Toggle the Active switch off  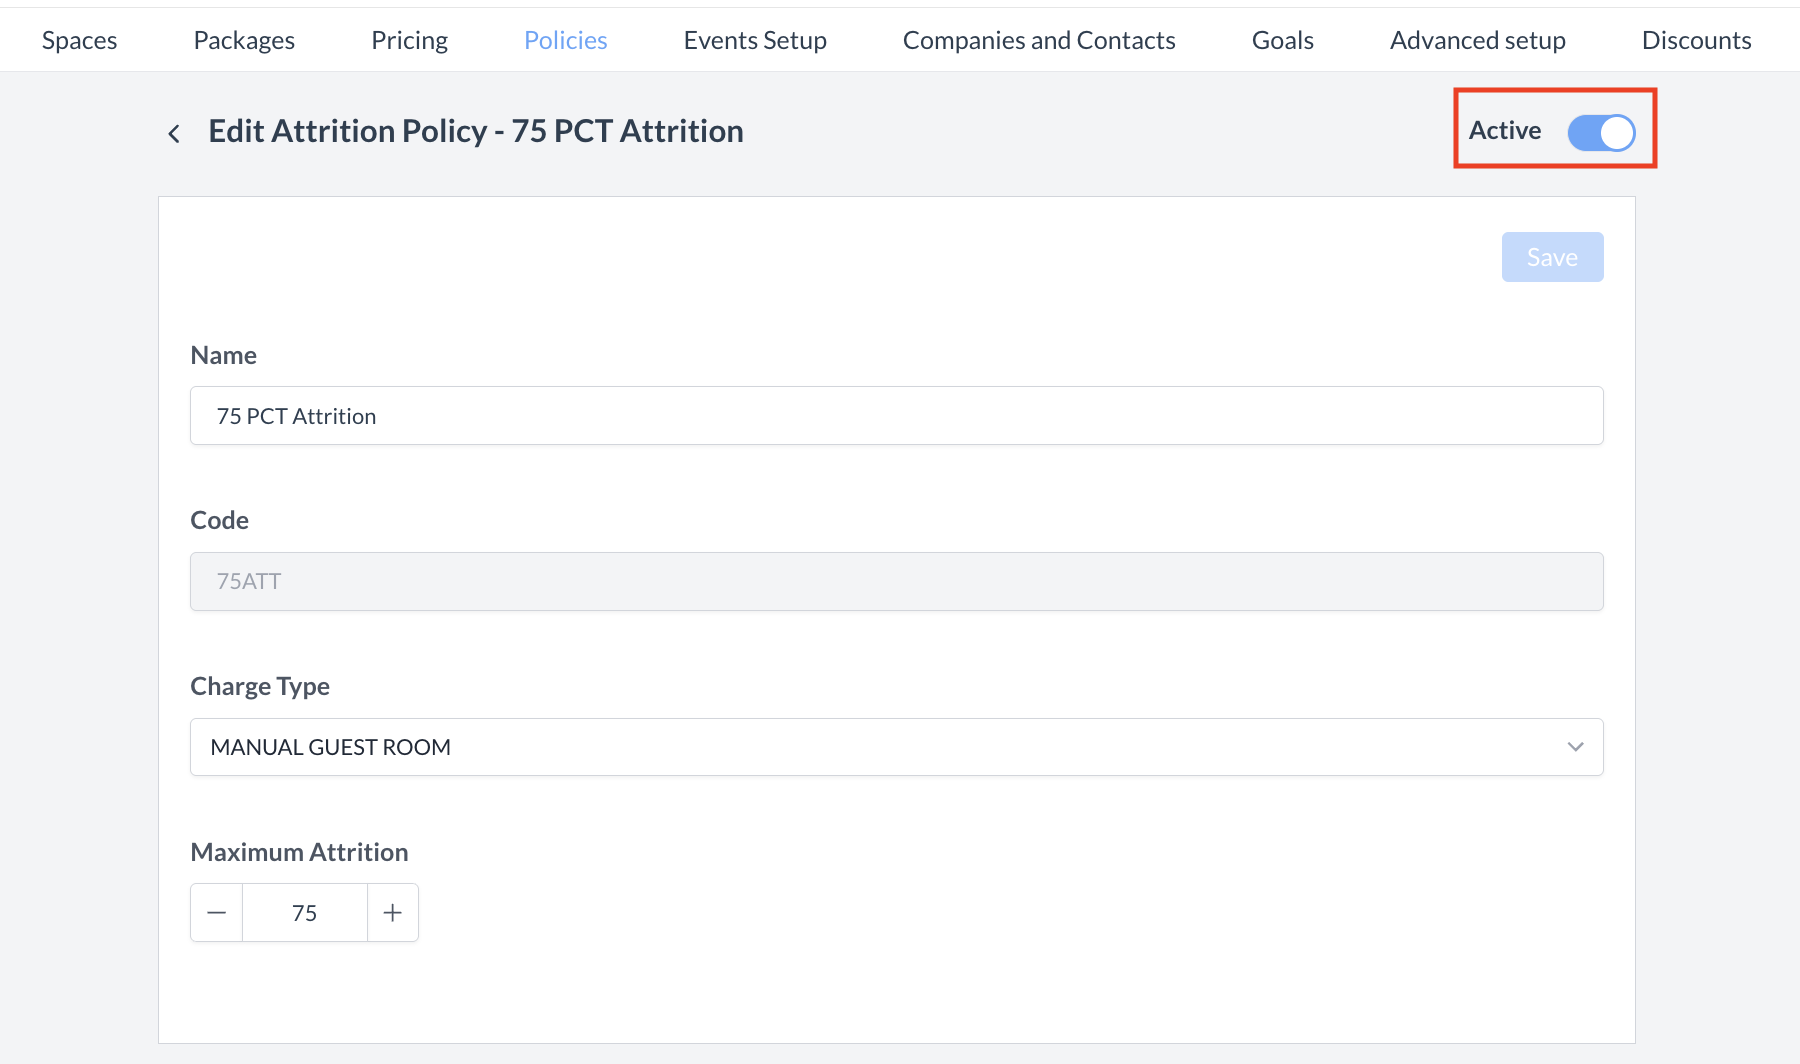1601,131
